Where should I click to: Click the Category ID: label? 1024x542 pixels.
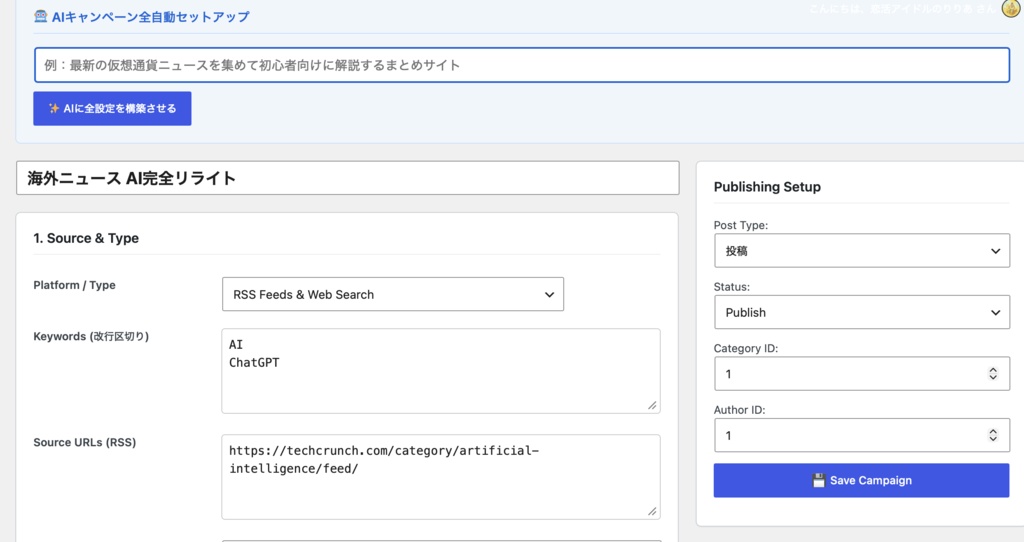[x=746, y=349]
